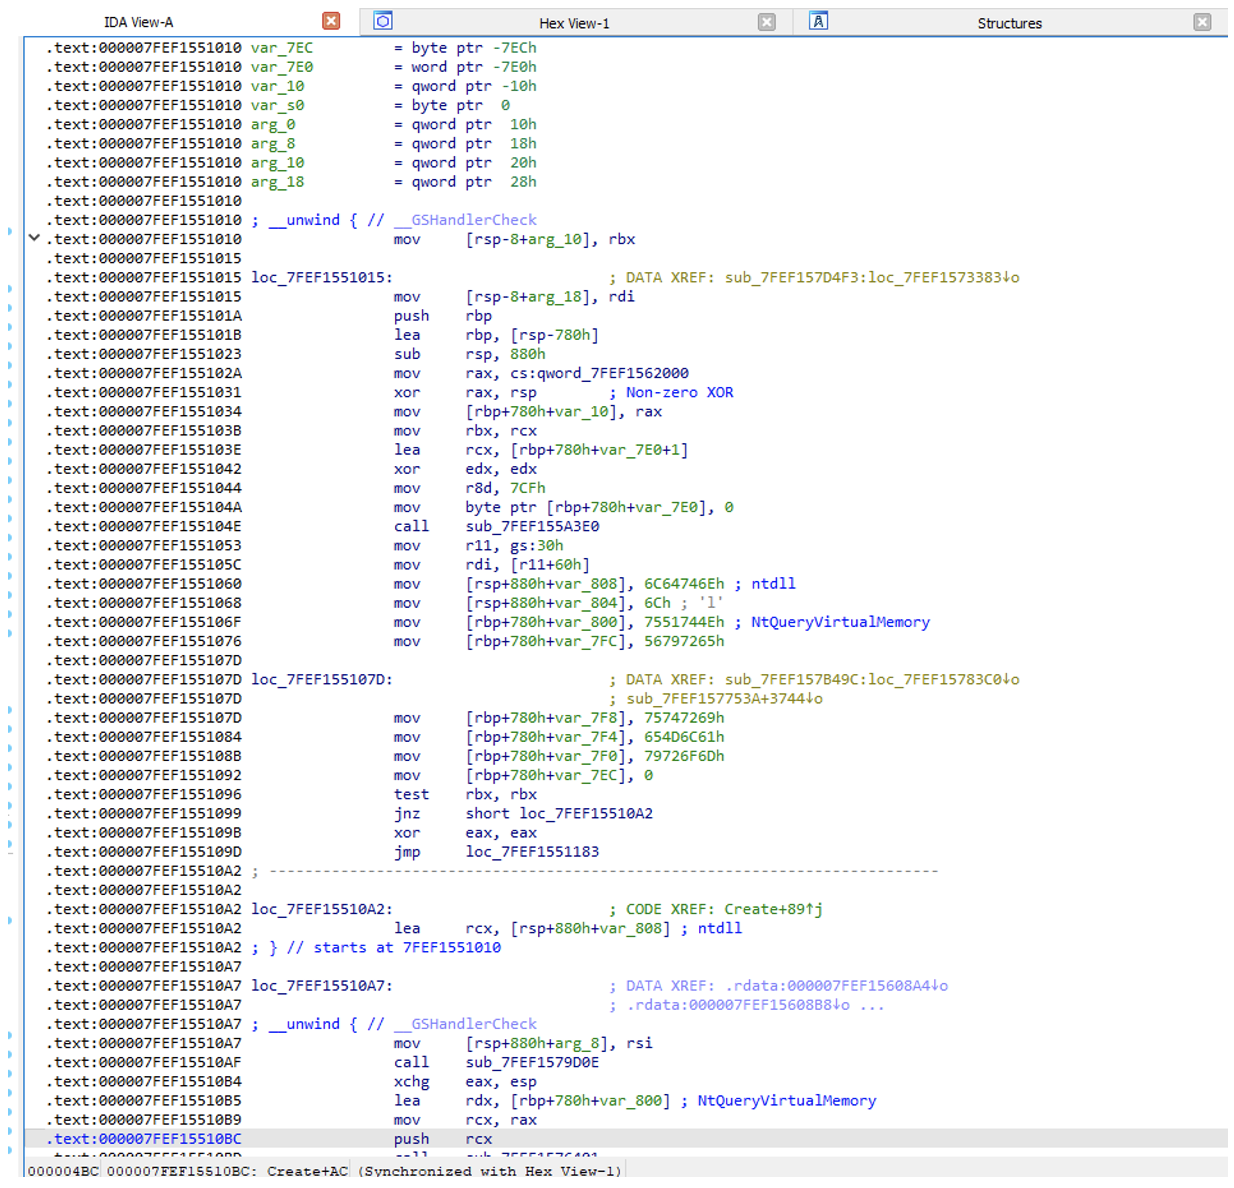The height and width of the screenshot is (1188, 1234).
Task: Click the loc_7FEF155107D label
Action: [321, 679]
